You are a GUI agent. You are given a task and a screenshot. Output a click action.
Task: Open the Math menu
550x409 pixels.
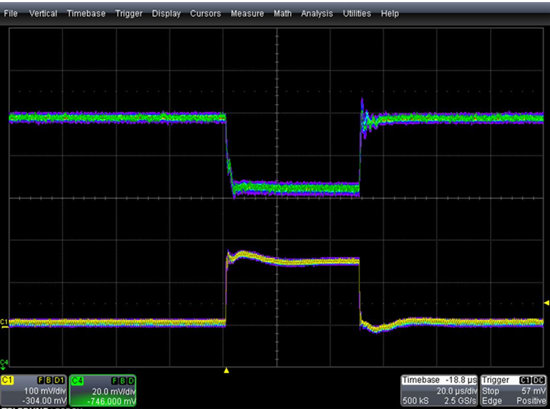tap(282, 14)
